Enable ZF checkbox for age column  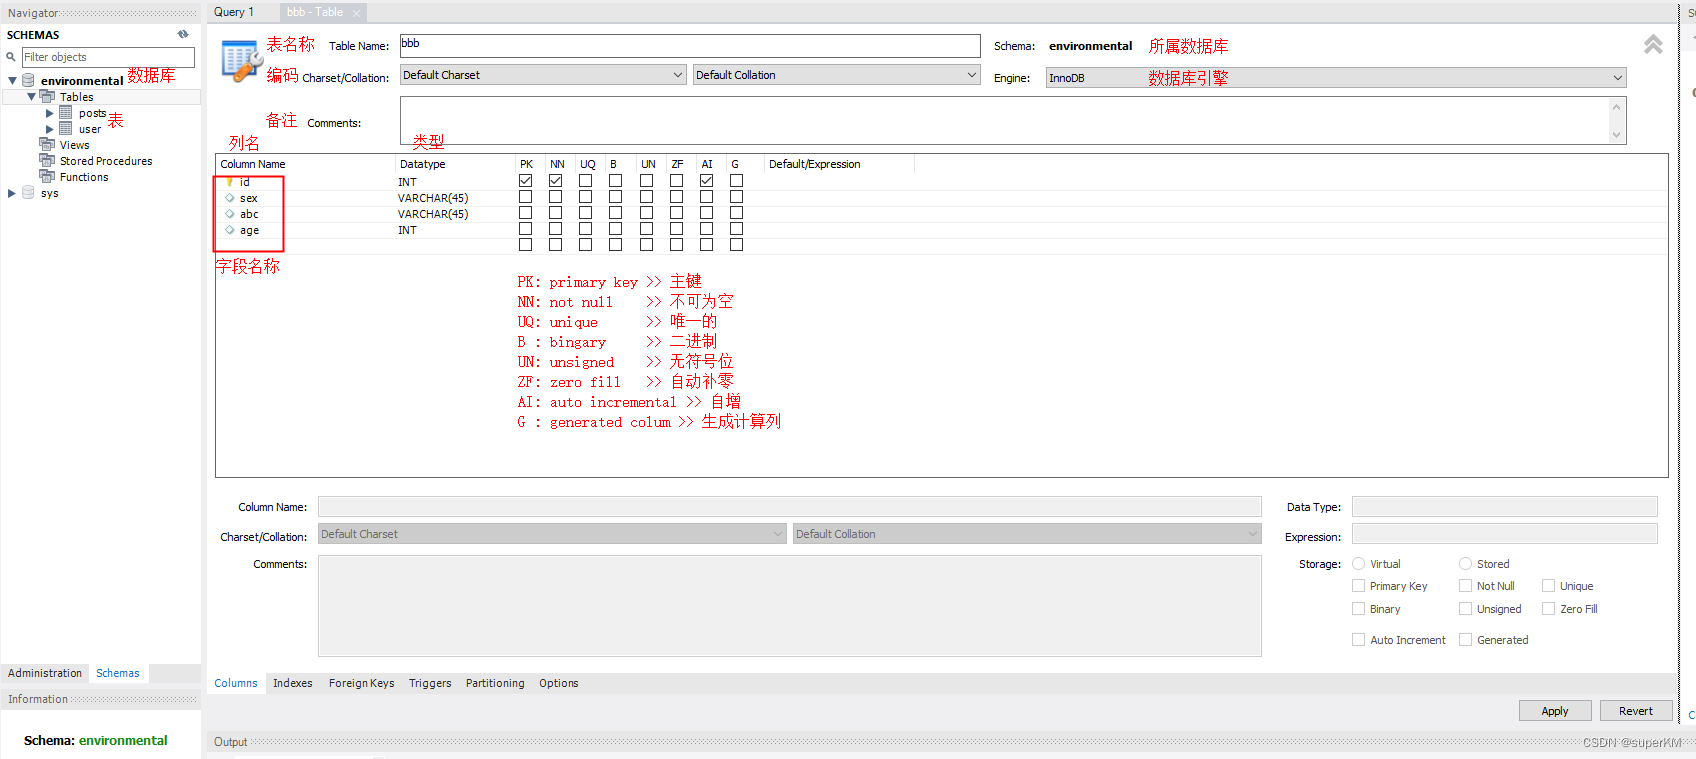(x=677, y=229)
